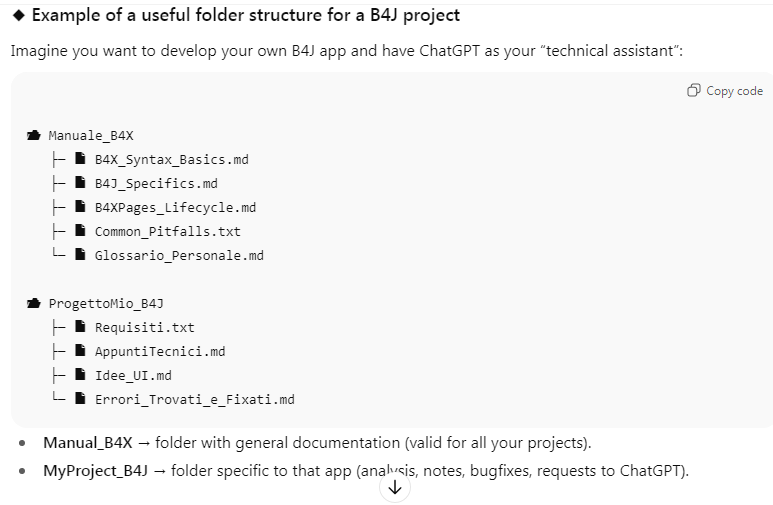Click the scroll-to-bottom arrow button
Image resolution: width=773 pixels, height=505 pixels.
point(394,487)
